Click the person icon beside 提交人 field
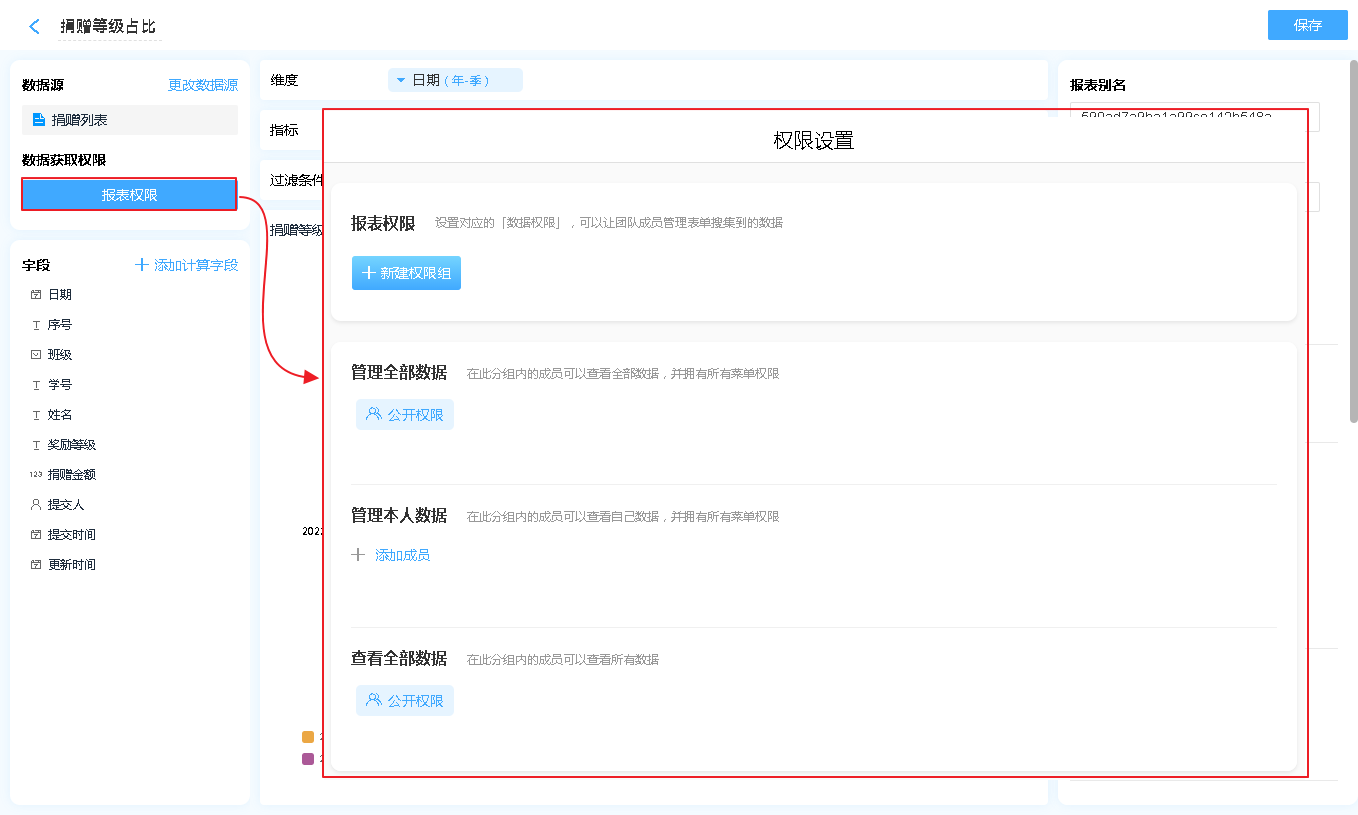1358x815 pixels. [36, 505]
